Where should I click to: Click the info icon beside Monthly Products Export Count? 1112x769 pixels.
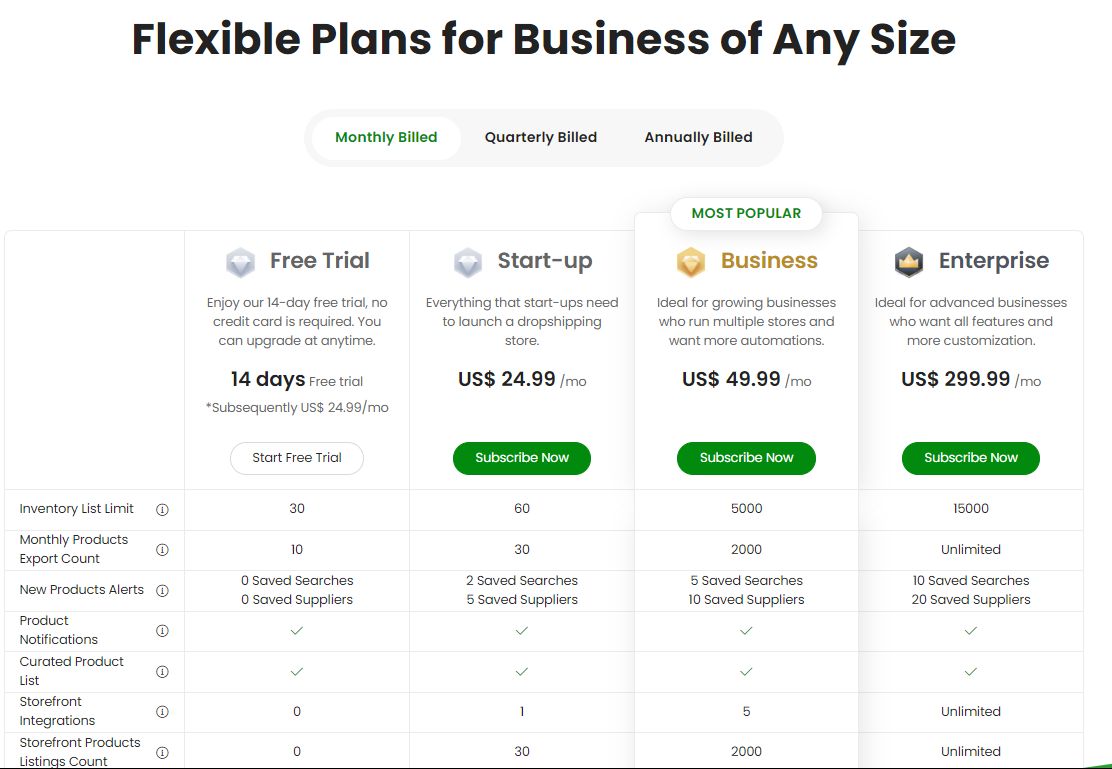162,550
